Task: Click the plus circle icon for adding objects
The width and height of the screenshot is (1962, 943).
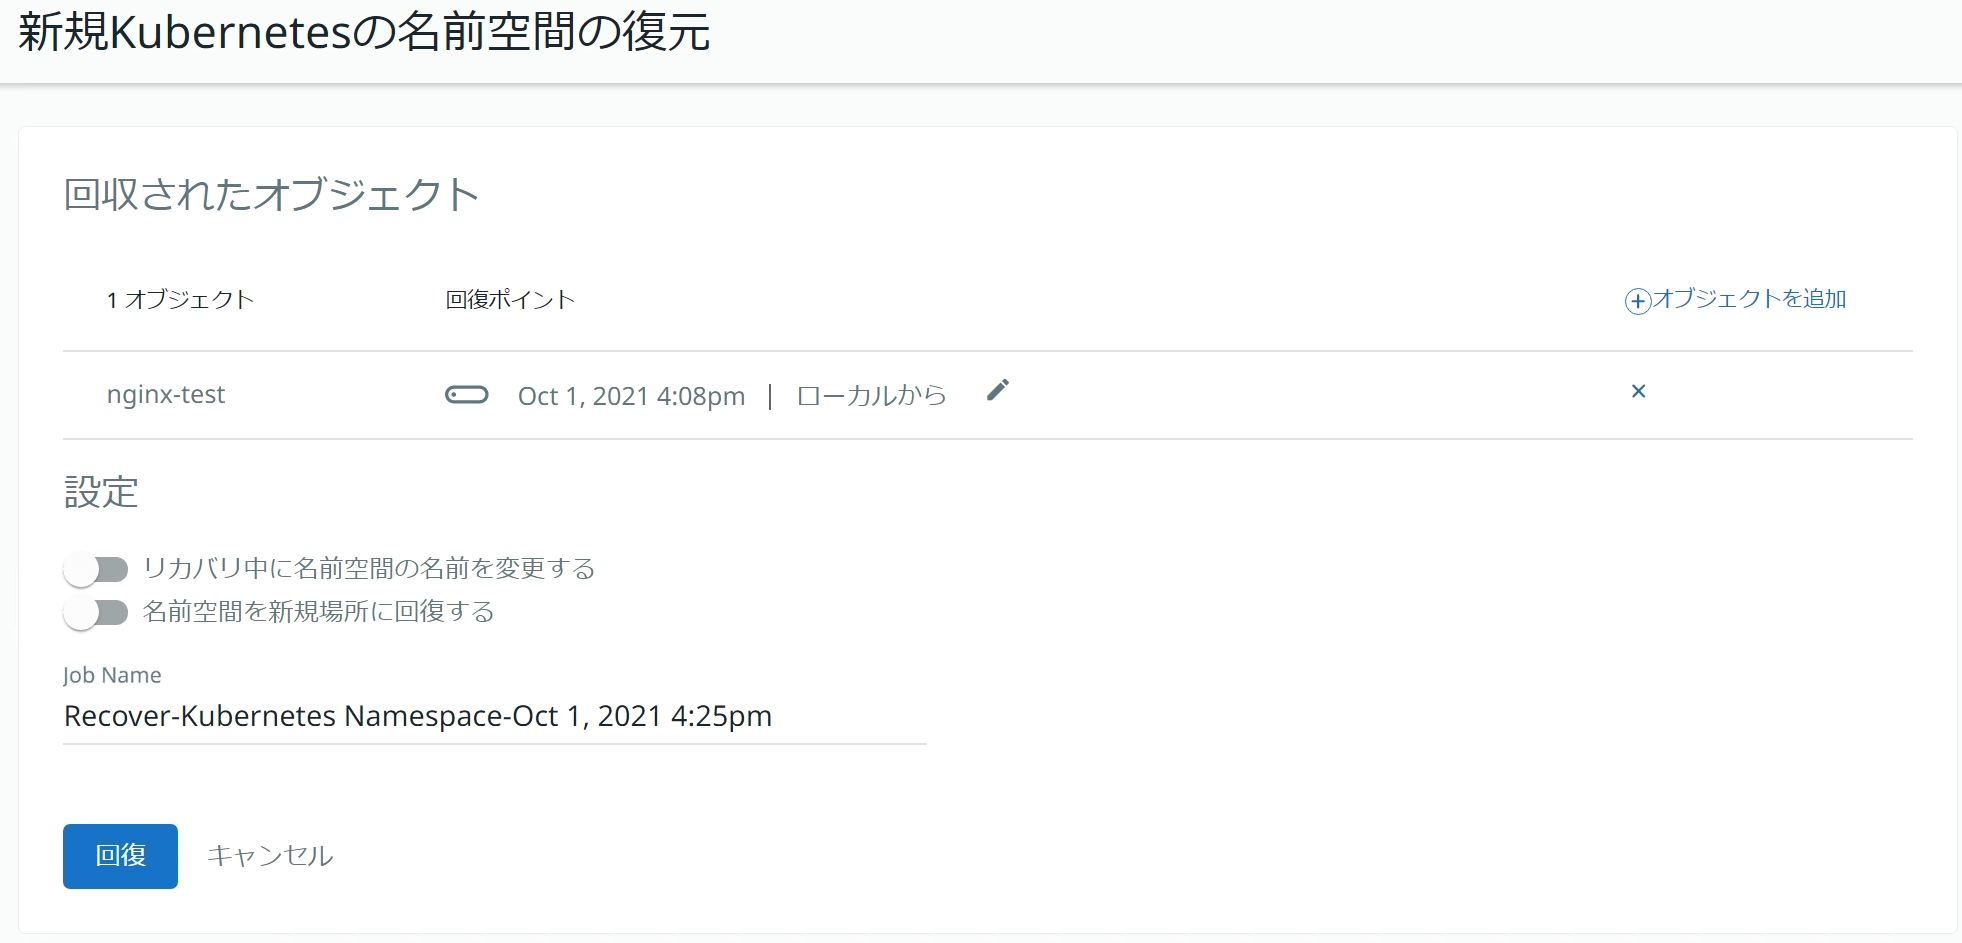Action: tap(1637, 301)
